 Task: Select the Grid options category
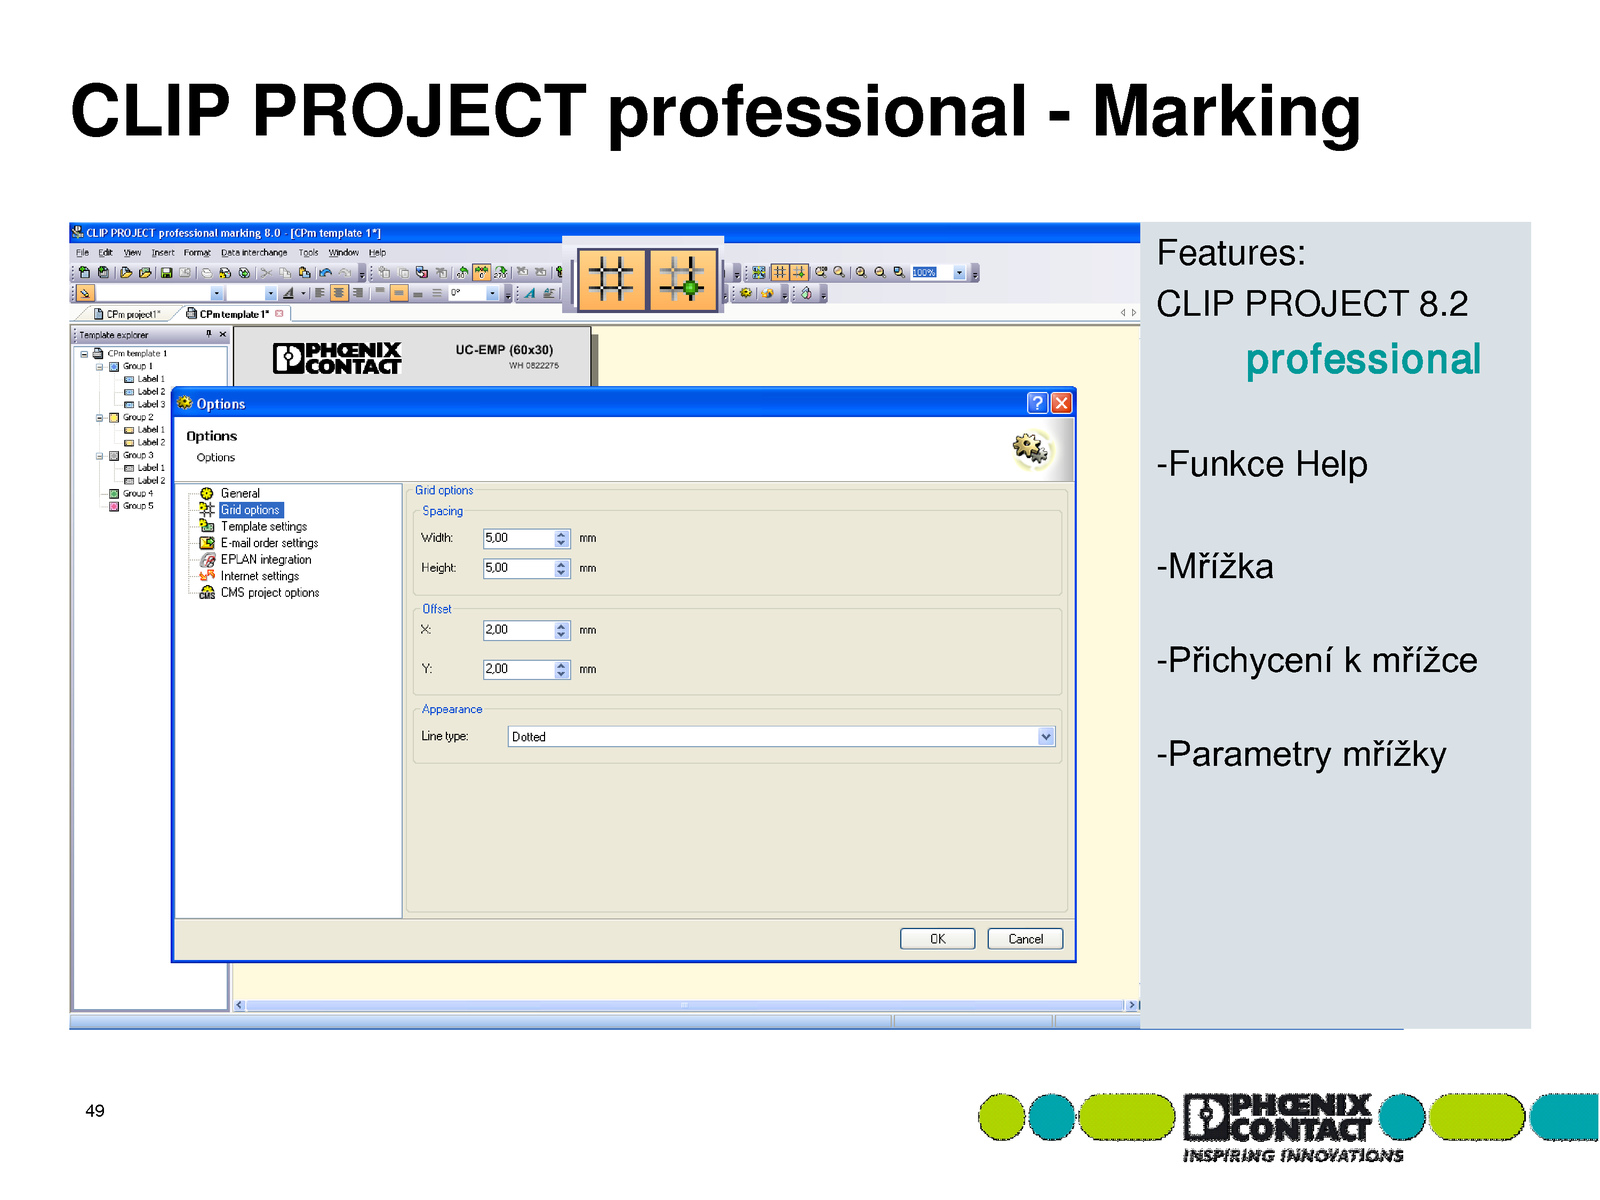pos(250,510)
